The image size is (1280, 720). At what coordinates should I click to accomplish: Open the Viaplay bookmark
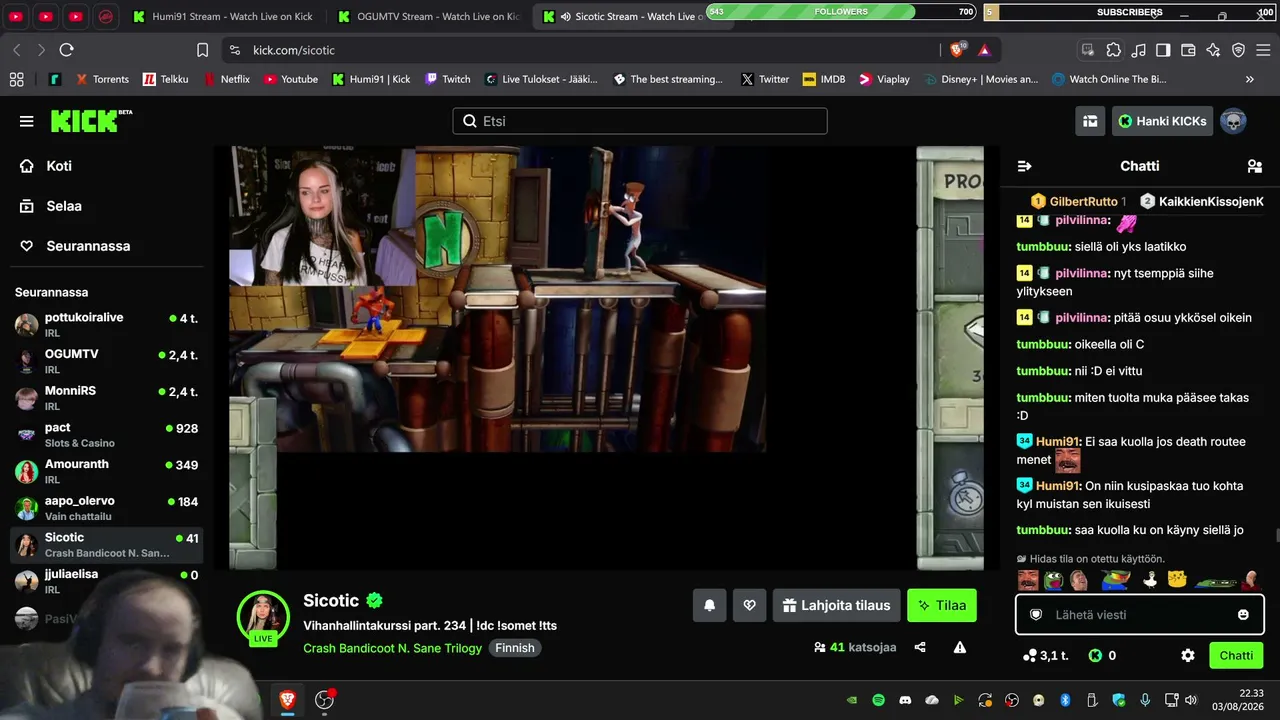[885, 79]
